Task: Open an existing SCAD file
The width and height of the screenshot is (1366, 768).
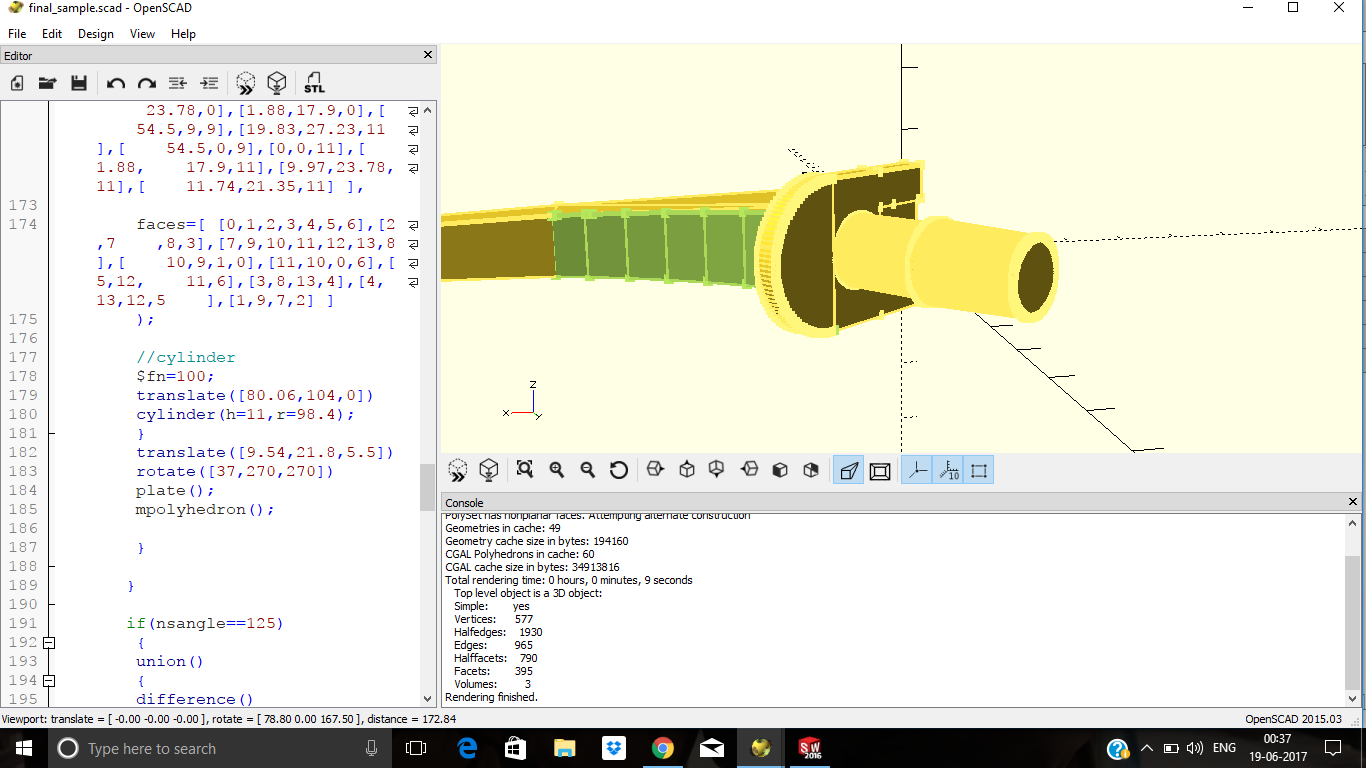Action: pyautogui.click(x=47, y=83)
